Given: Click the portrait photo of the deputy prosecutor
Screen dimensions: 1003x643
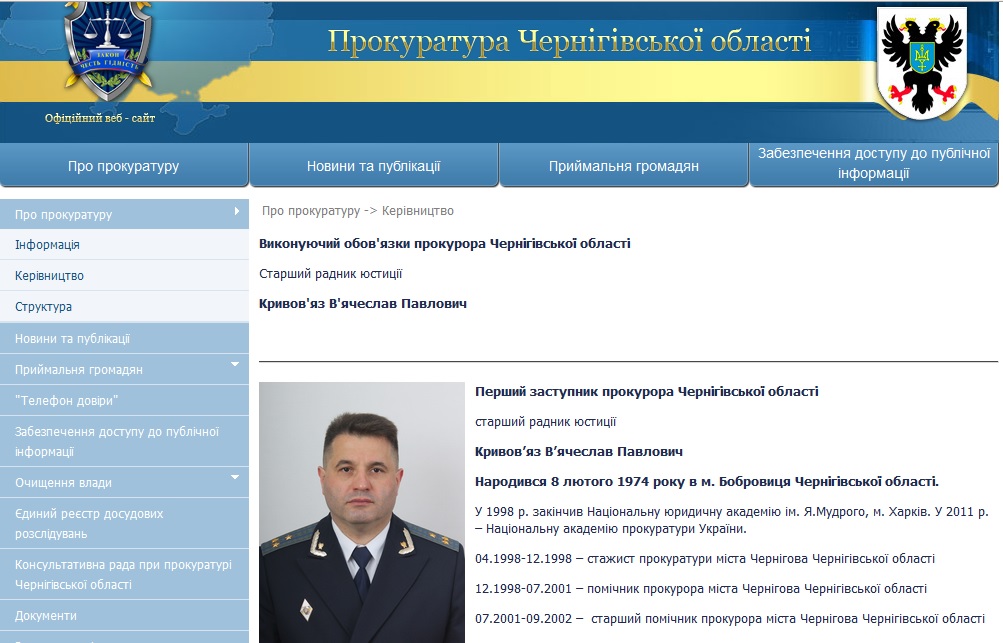Looking at the screenshot, I should [361, 512].
